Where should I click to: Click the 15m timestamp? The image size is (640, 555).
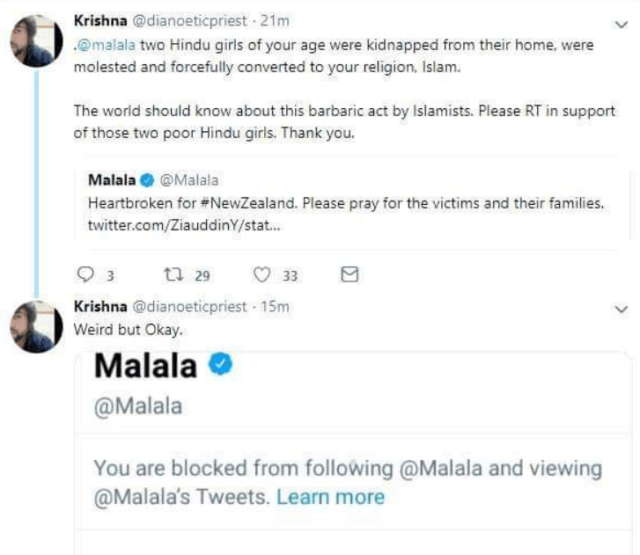pyautogui.click(x=275, y=307)
